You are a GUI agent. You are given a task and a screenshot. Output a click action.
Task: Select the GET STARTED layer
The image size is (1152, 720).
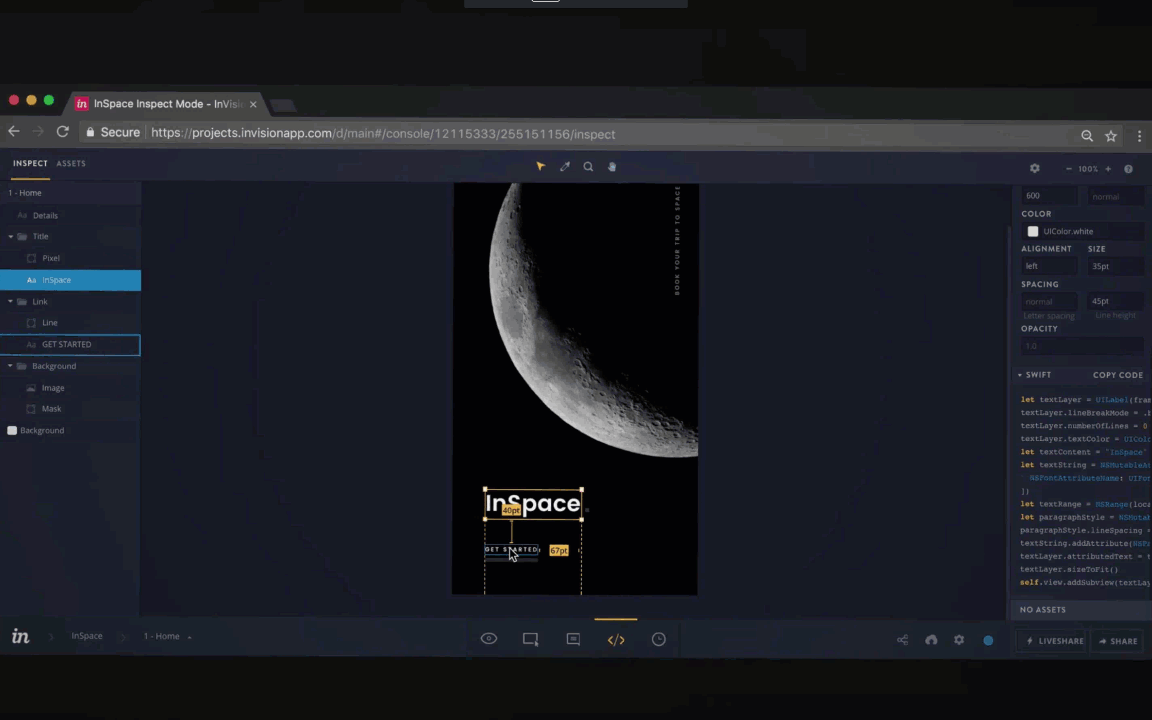tap(71, 345)
